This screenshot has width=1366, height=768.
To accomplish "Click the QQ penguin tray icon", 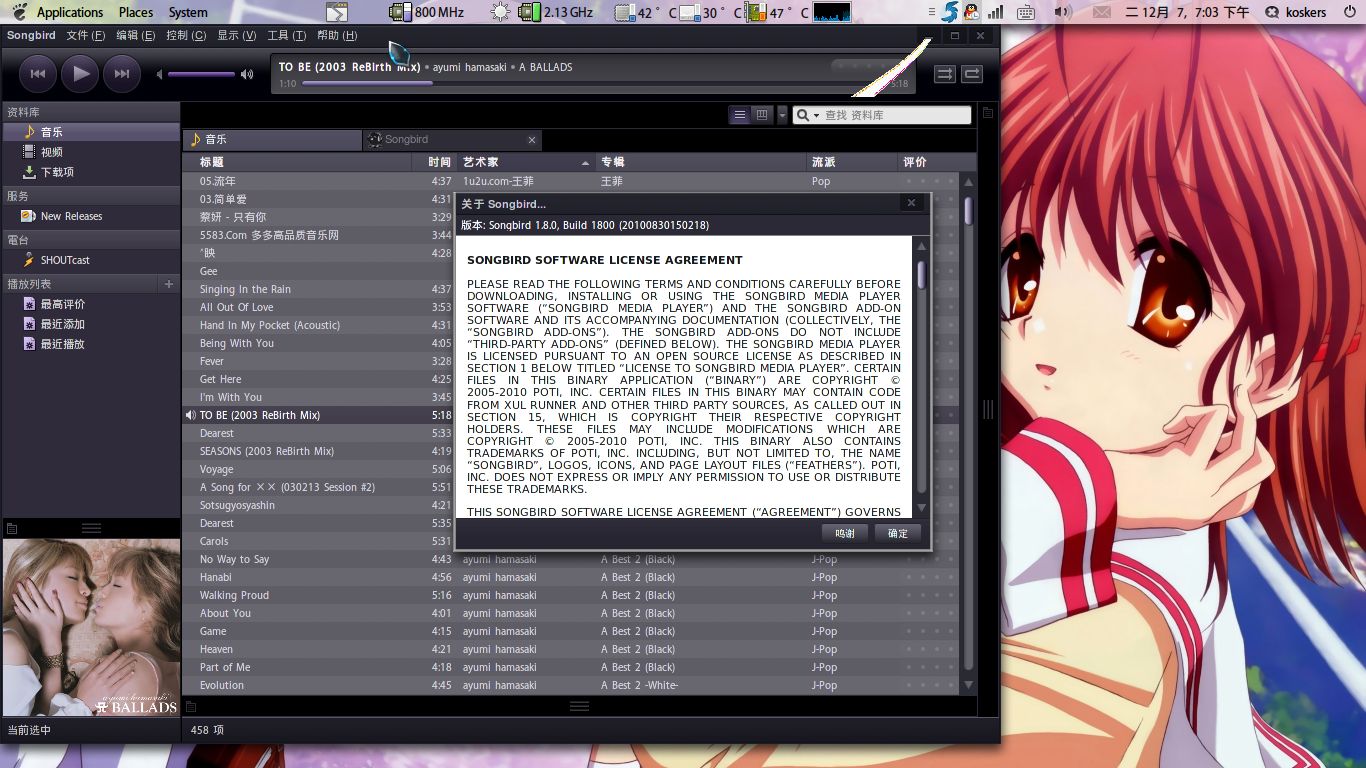I will pos(970,12).
